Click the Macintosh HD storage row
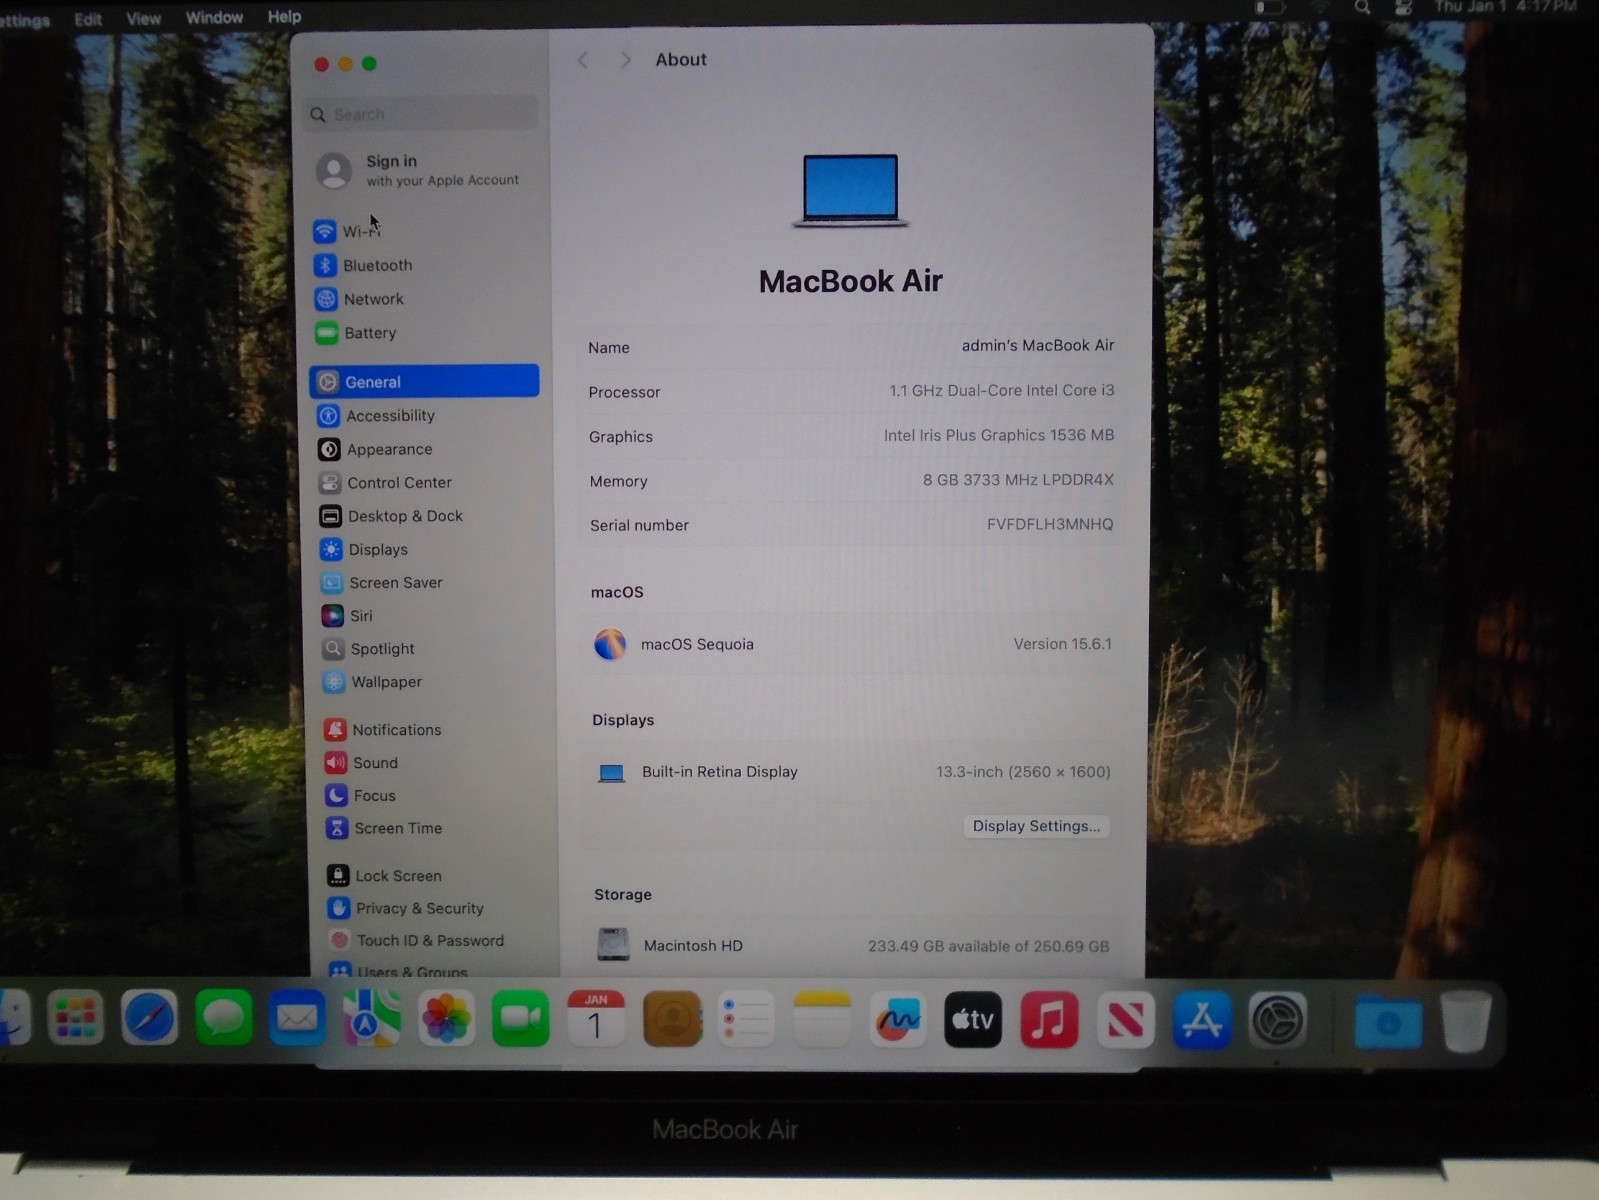1599x1200 pixels. (x=853, y=945)
